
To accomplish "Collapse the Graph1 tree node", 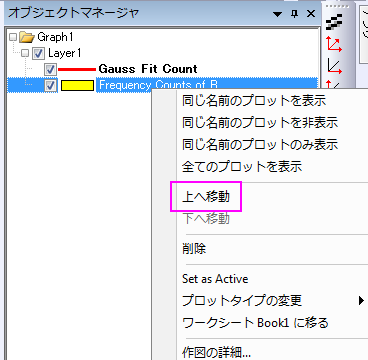I will pos(13,37).
